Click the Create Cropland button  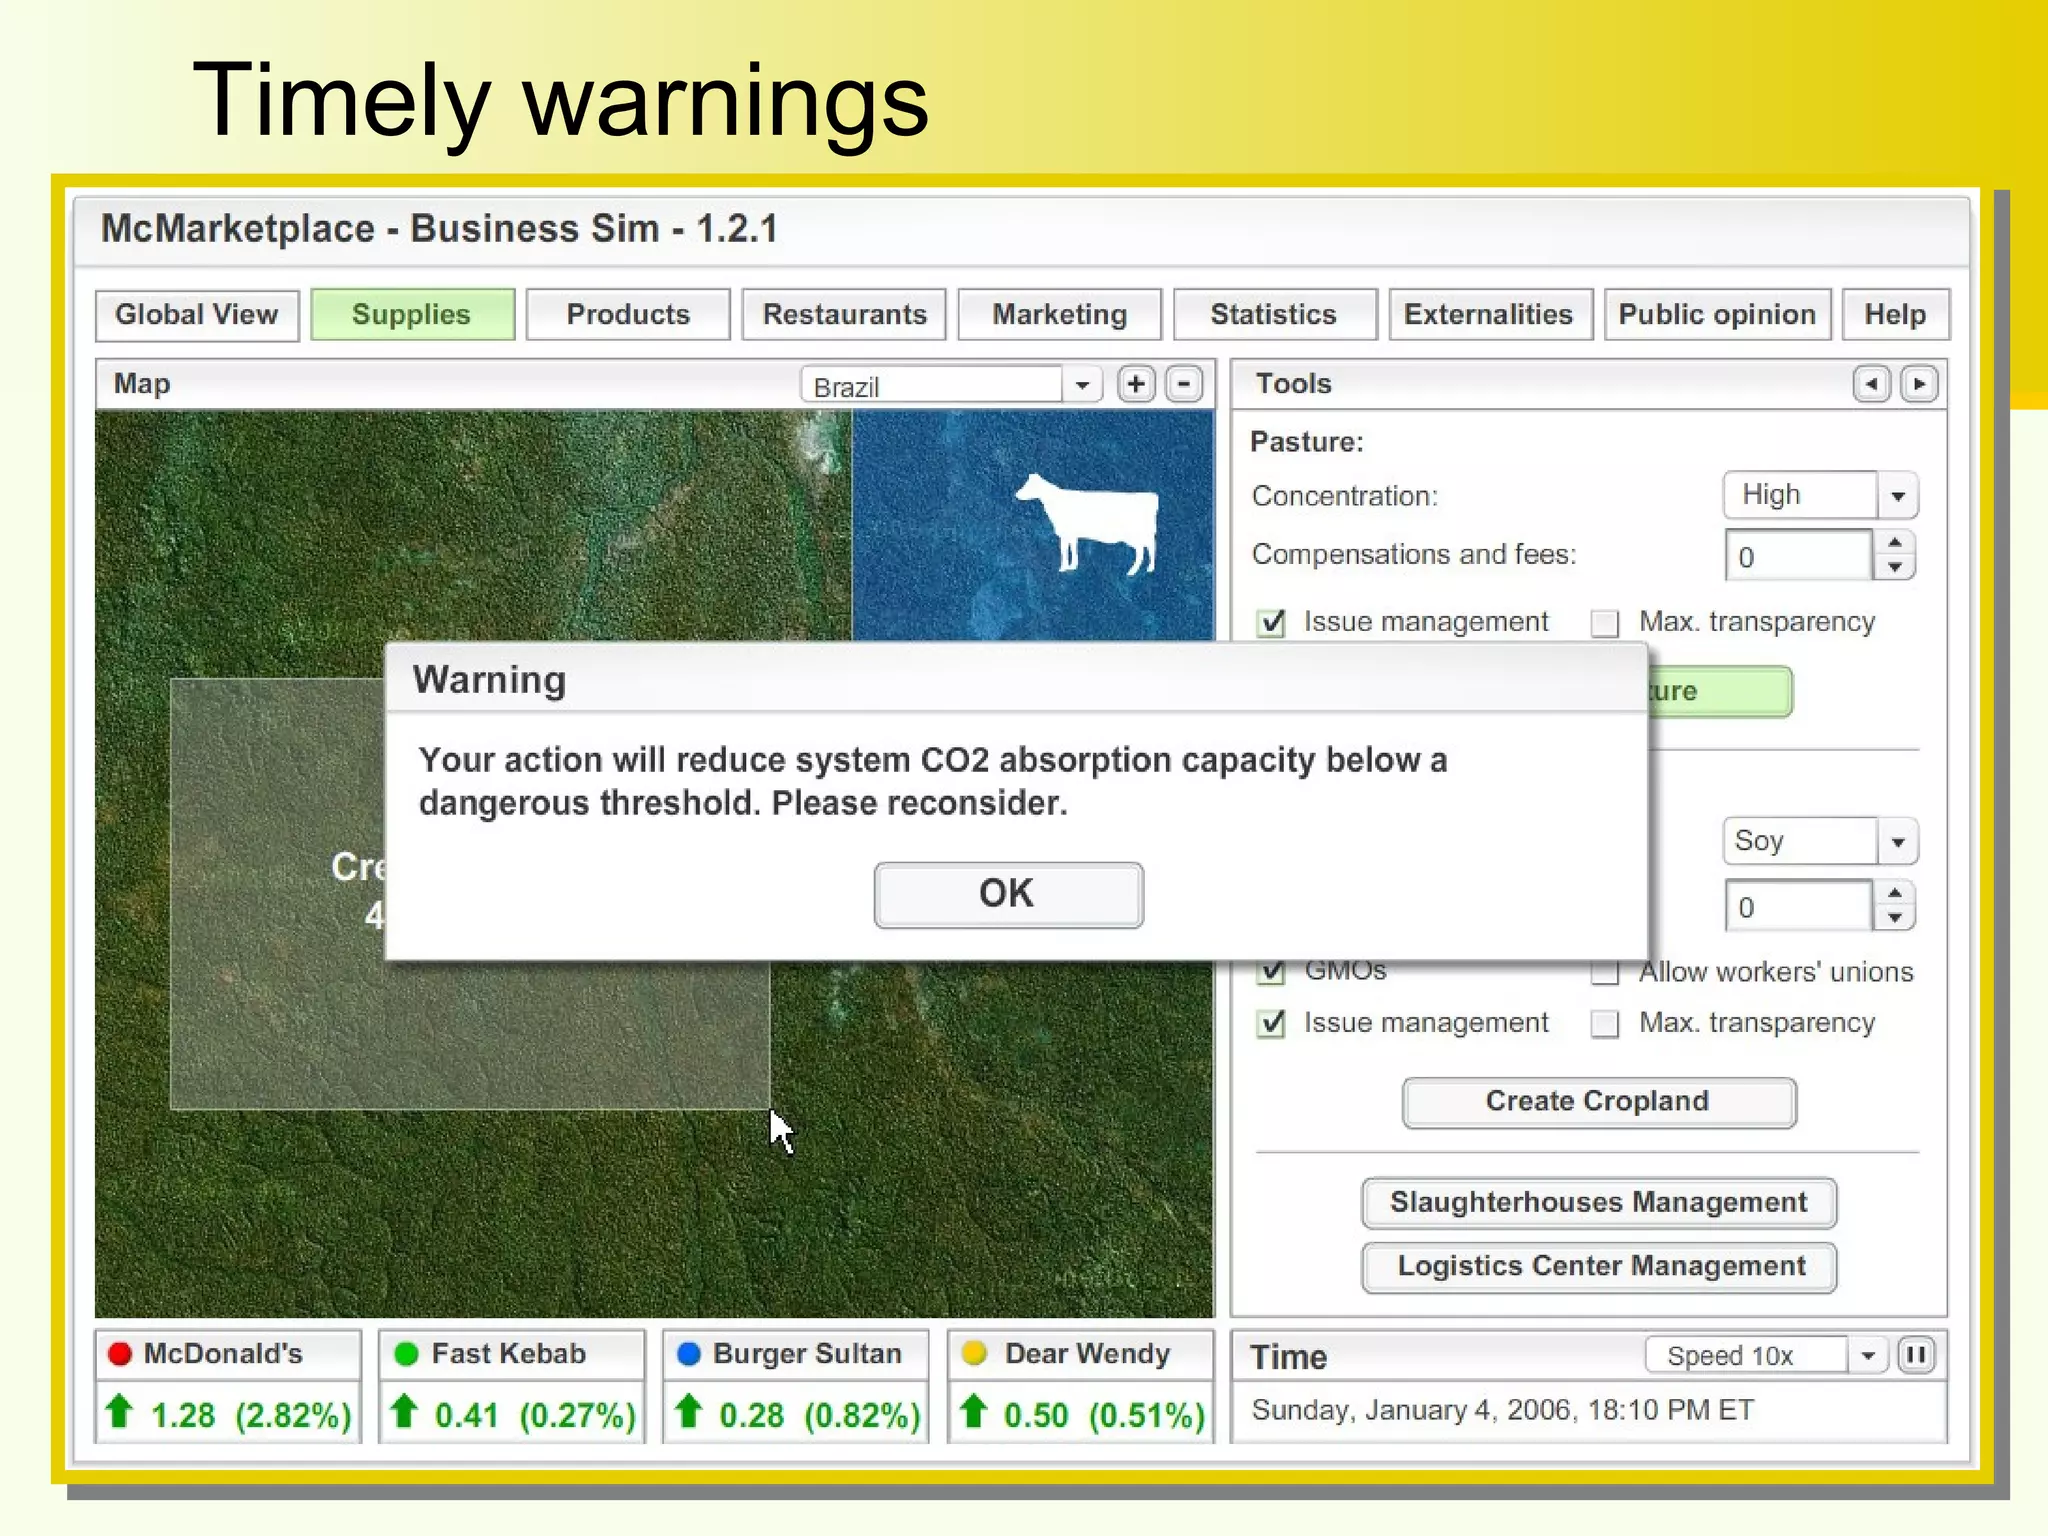click(x=1598, y=1102)
